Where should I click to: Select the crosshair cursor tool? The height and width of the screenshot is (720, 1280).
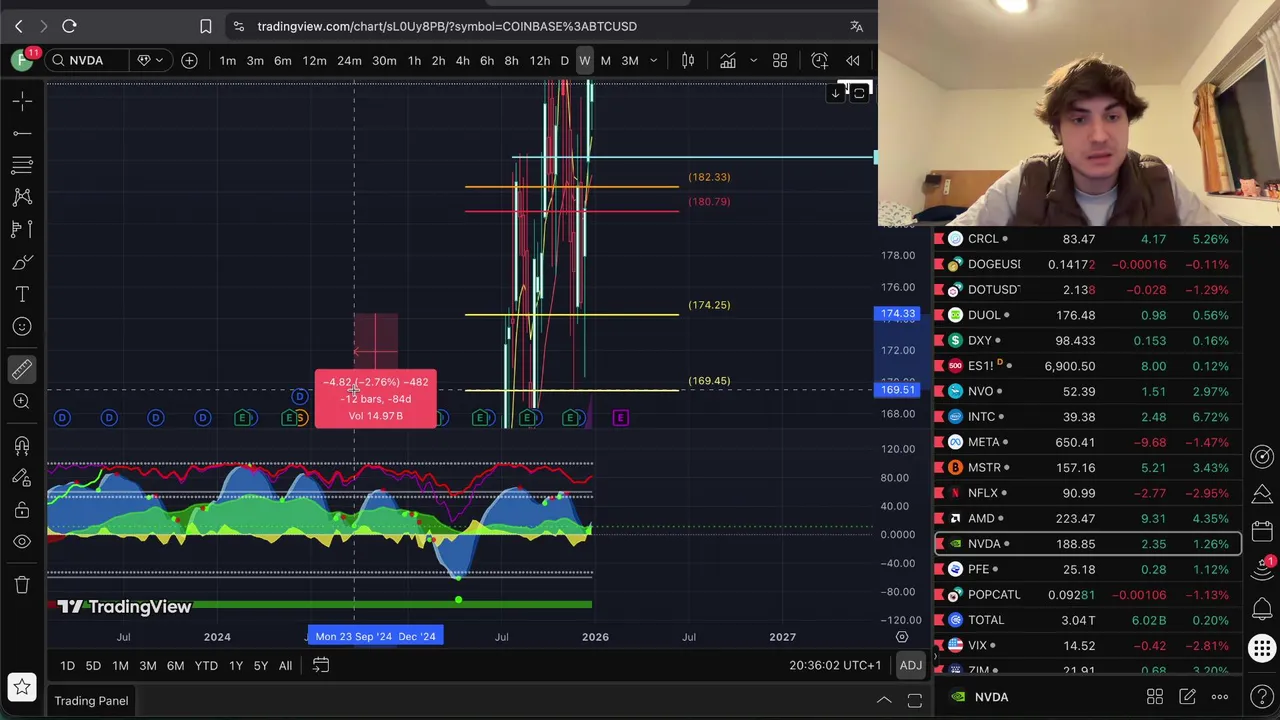[x=22, y=101]
